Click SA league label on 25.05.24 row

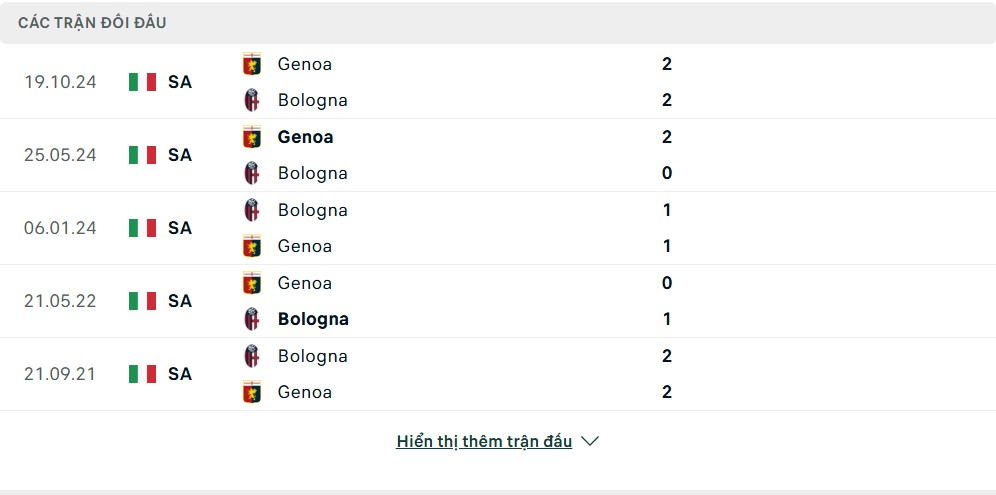(180, 155)
